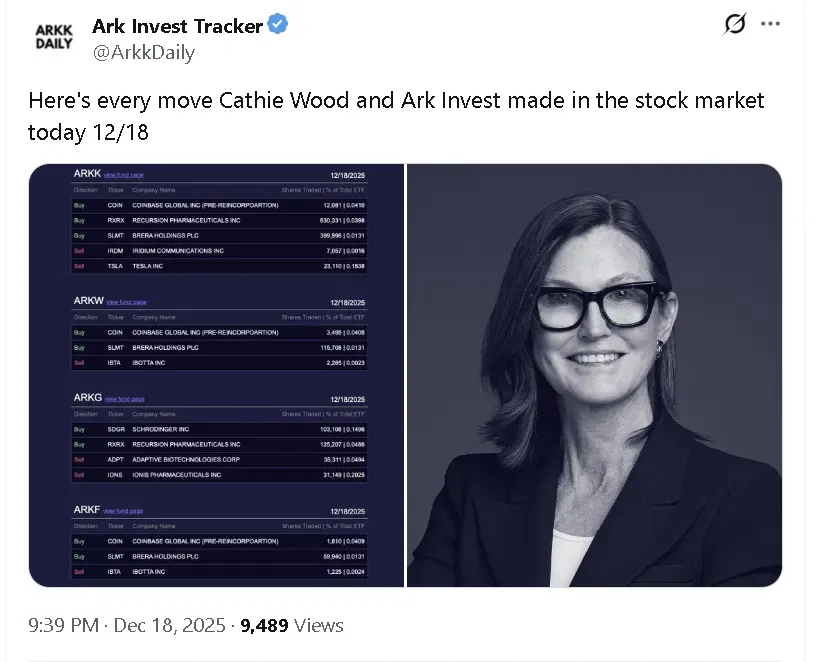Click the 9:39 PM Dec 18 timestamp
Screen dimensions: 817x662
(128, 626)
